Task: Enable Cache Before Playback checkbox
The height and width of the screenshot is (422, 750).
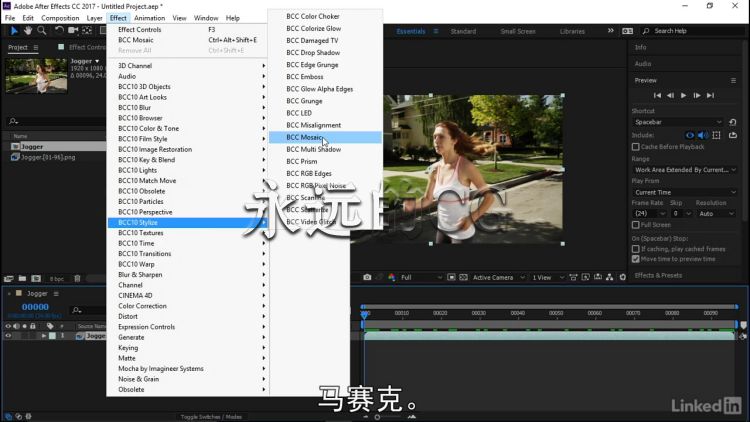Action: point(636,147)
